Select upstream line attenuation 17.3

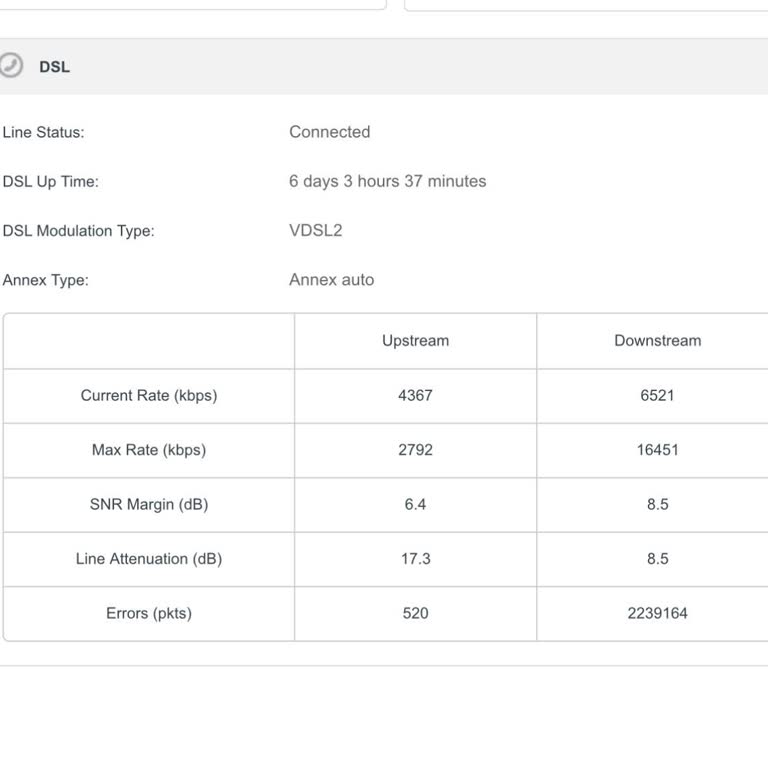pos(415,559)
